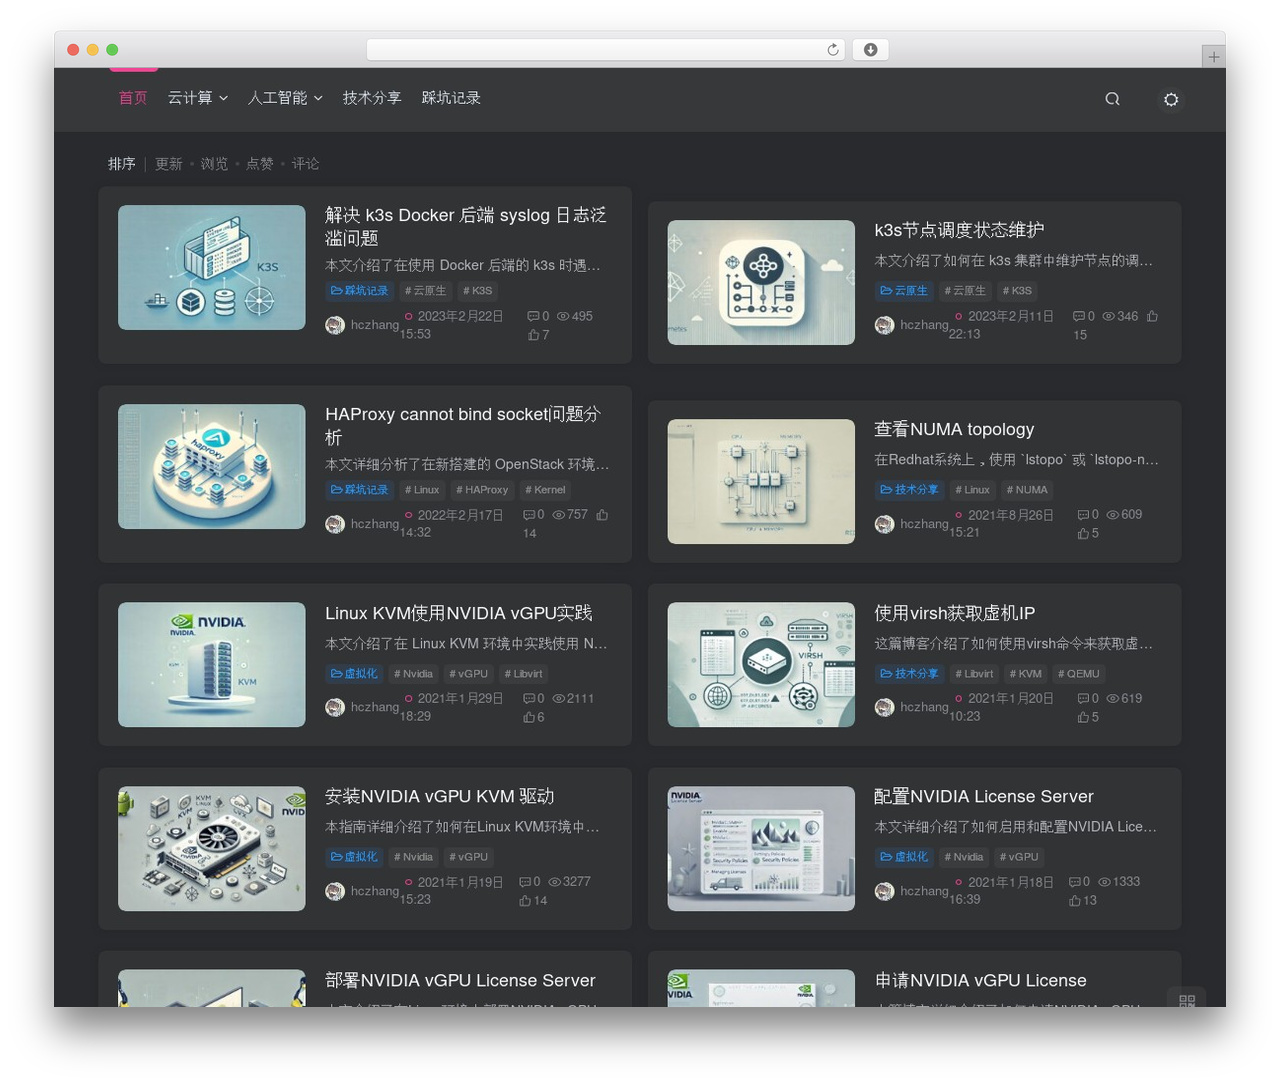
Task: Expand the 云计算 dropdown menu
Action: pos(198,98)
